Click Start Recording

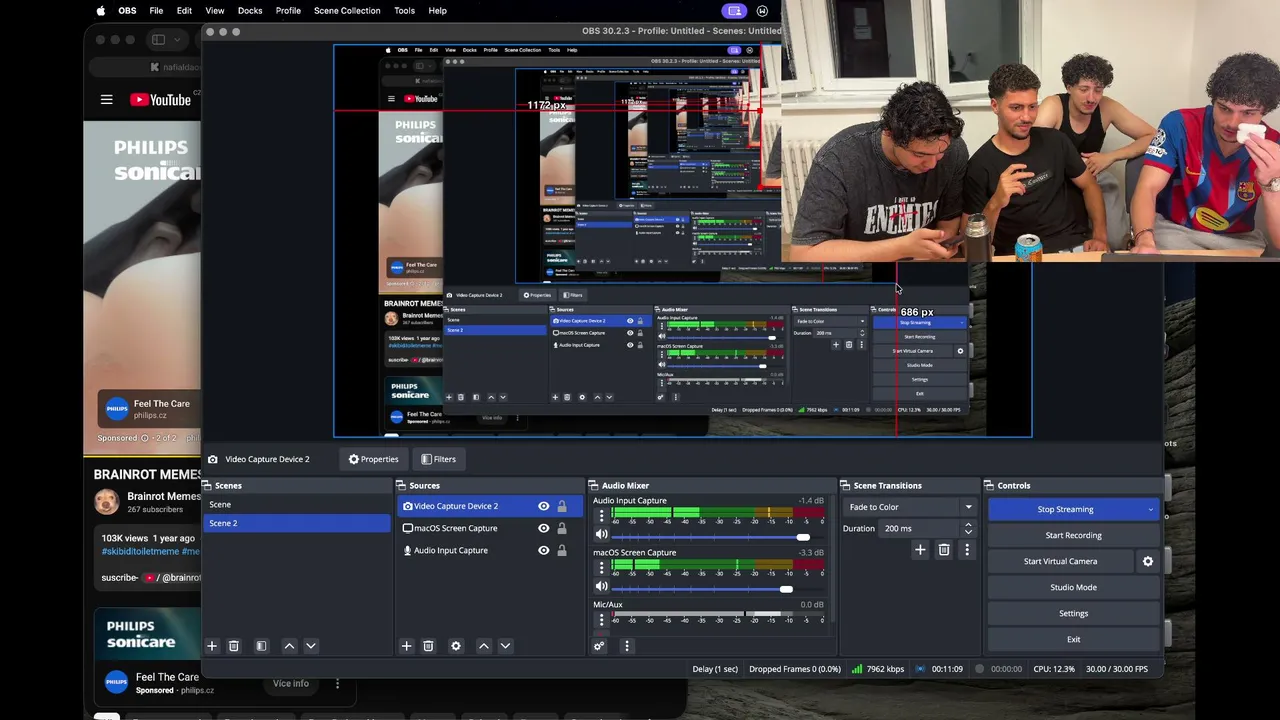[x=1073, y=535]
